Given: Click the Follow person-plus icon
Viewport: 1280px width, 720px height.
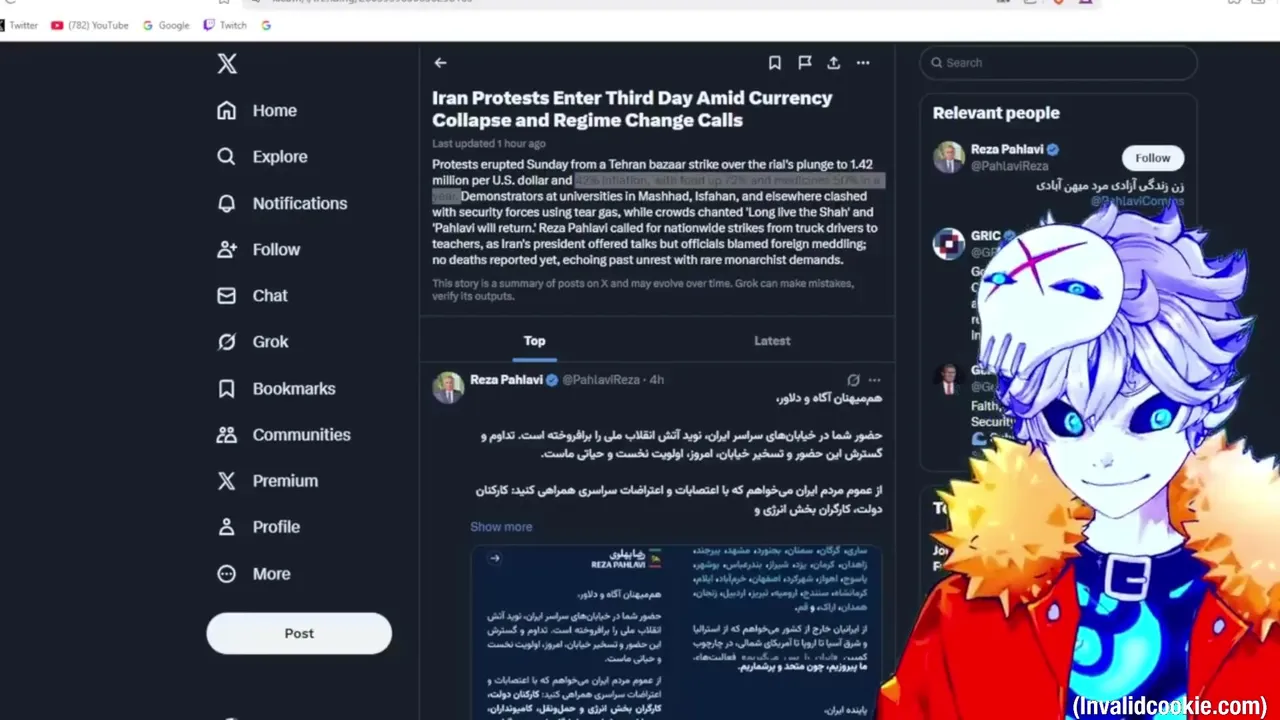Looking at the screenshot, I should (x=227, y=249).
